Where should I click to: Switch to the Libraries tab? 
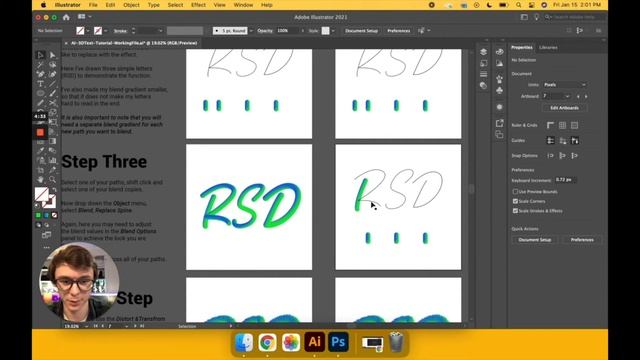click(548, 47)
